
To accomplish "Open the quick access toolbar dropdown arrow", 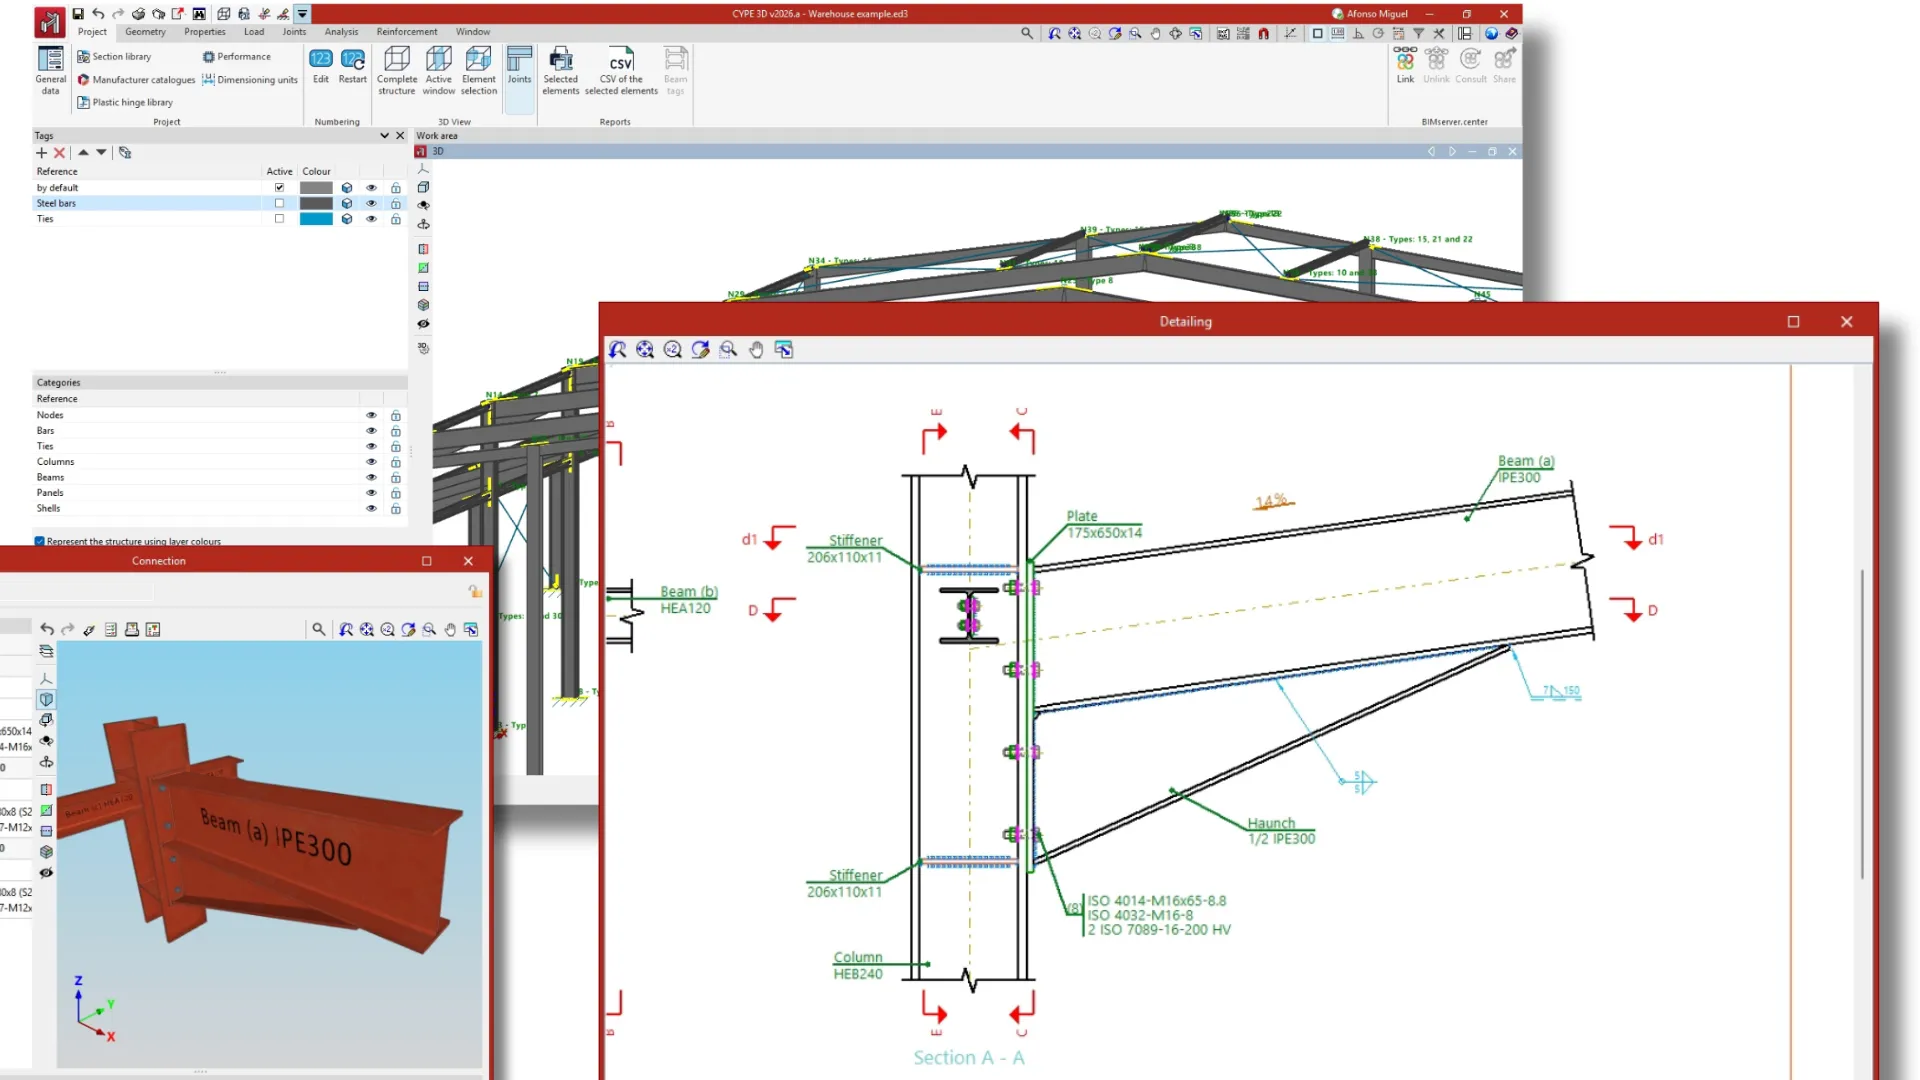I will [x=302, y=14].
